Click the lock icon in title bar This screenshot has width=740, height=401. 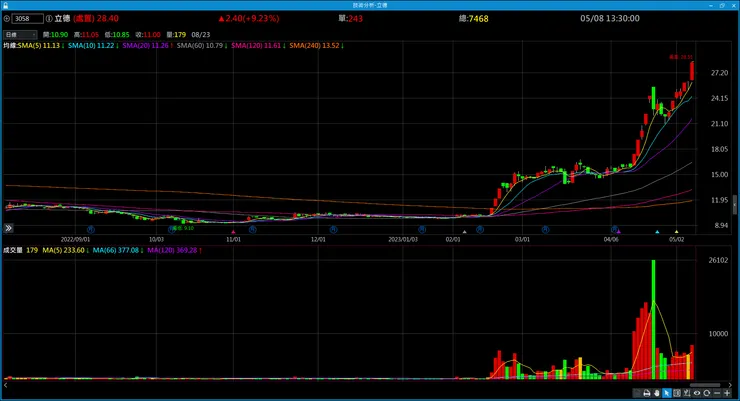[5, 5]
